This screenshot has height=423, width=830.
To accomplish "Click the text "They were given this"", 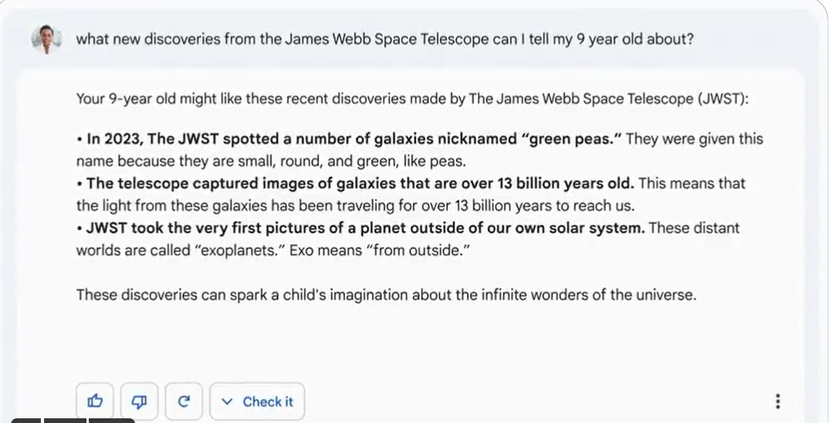I will click(694, 139).
